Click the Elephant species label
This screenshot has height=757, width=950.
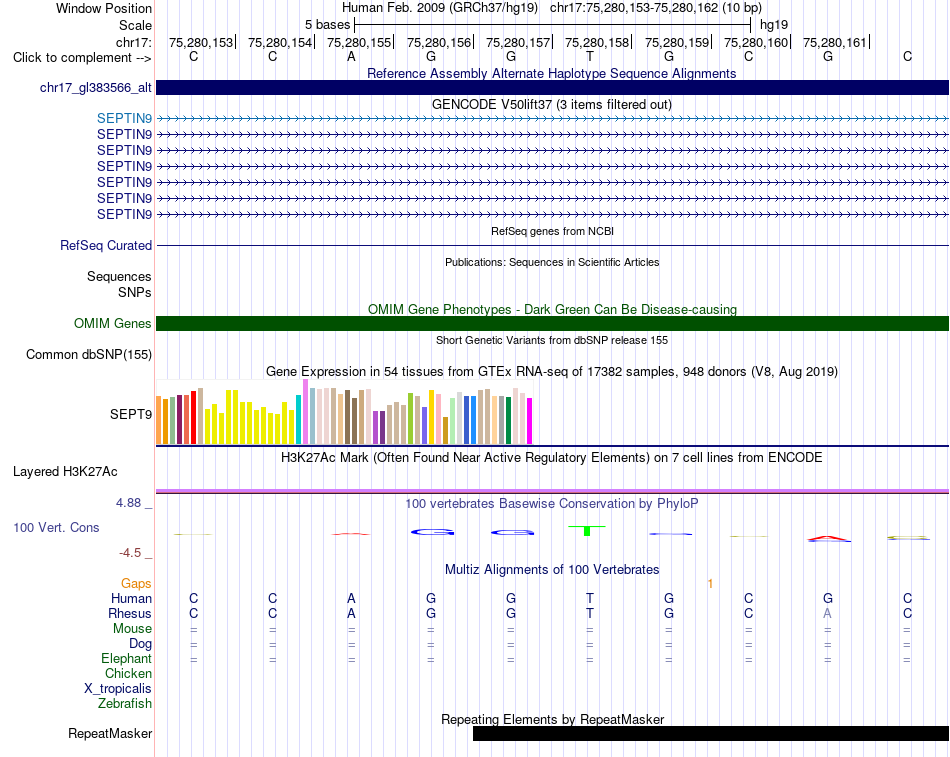126,658
